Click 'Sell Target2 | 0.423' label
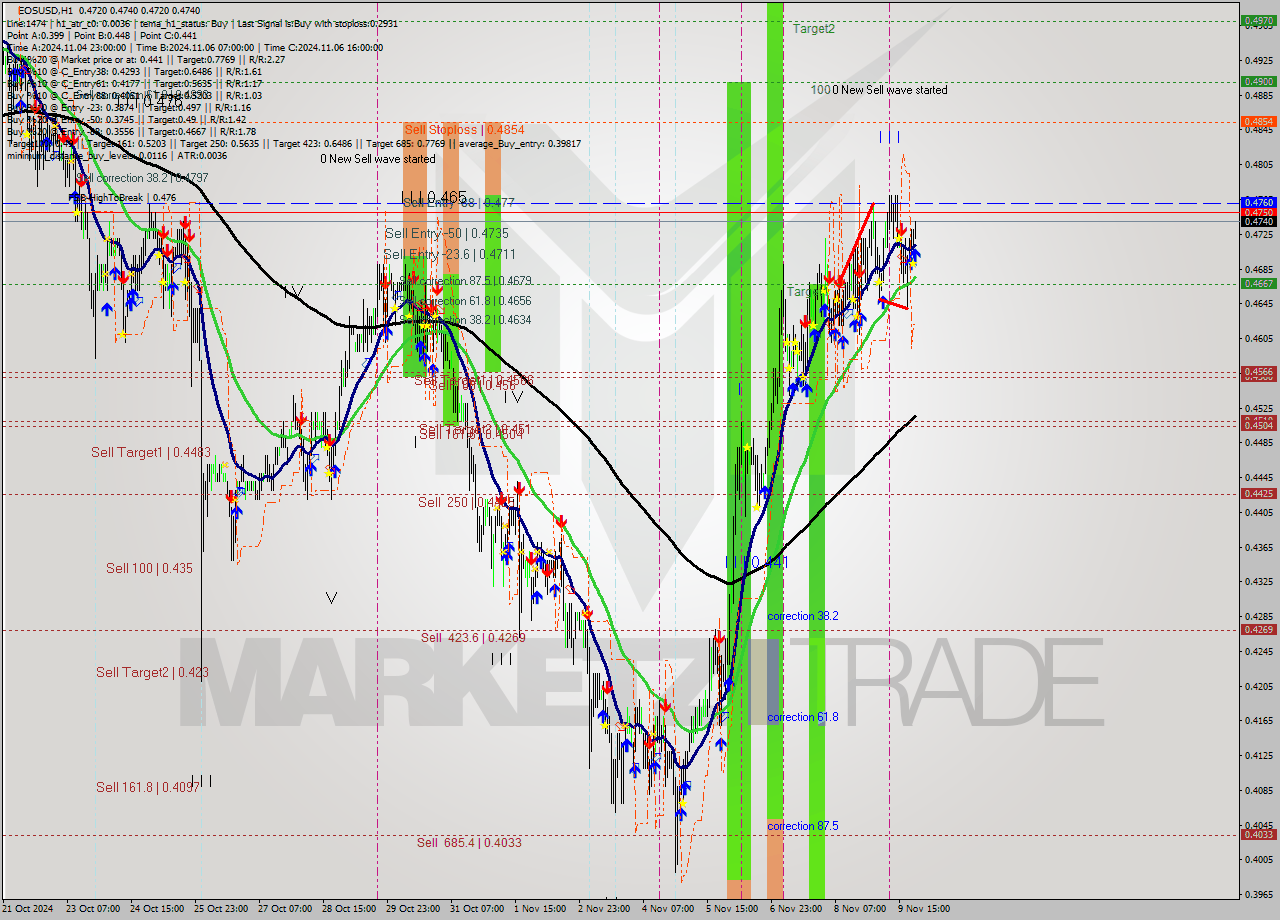The image size is (1280, 920). click(x=152, y=673)
